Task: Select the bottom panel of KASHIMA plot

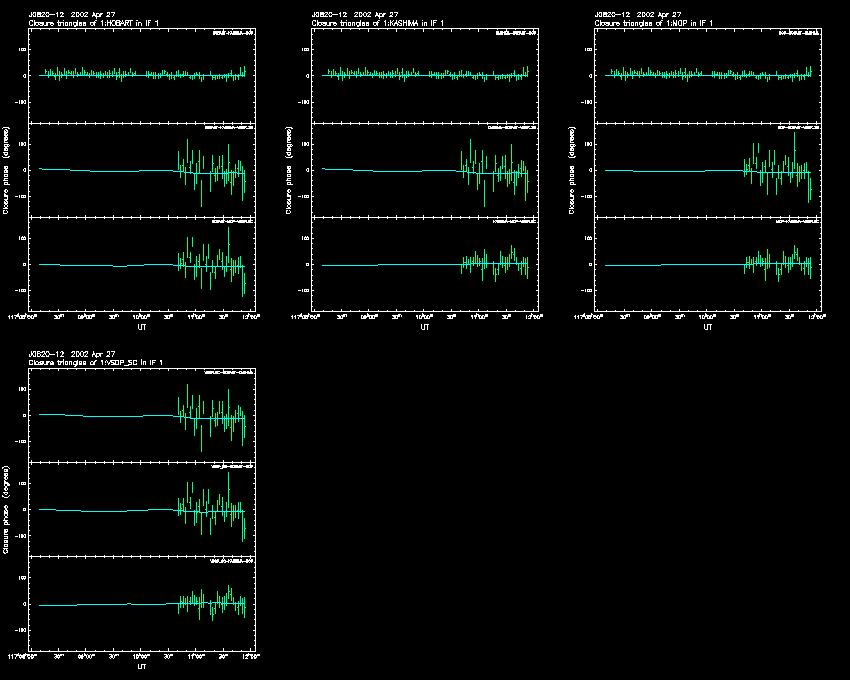Action: point(425,264)
